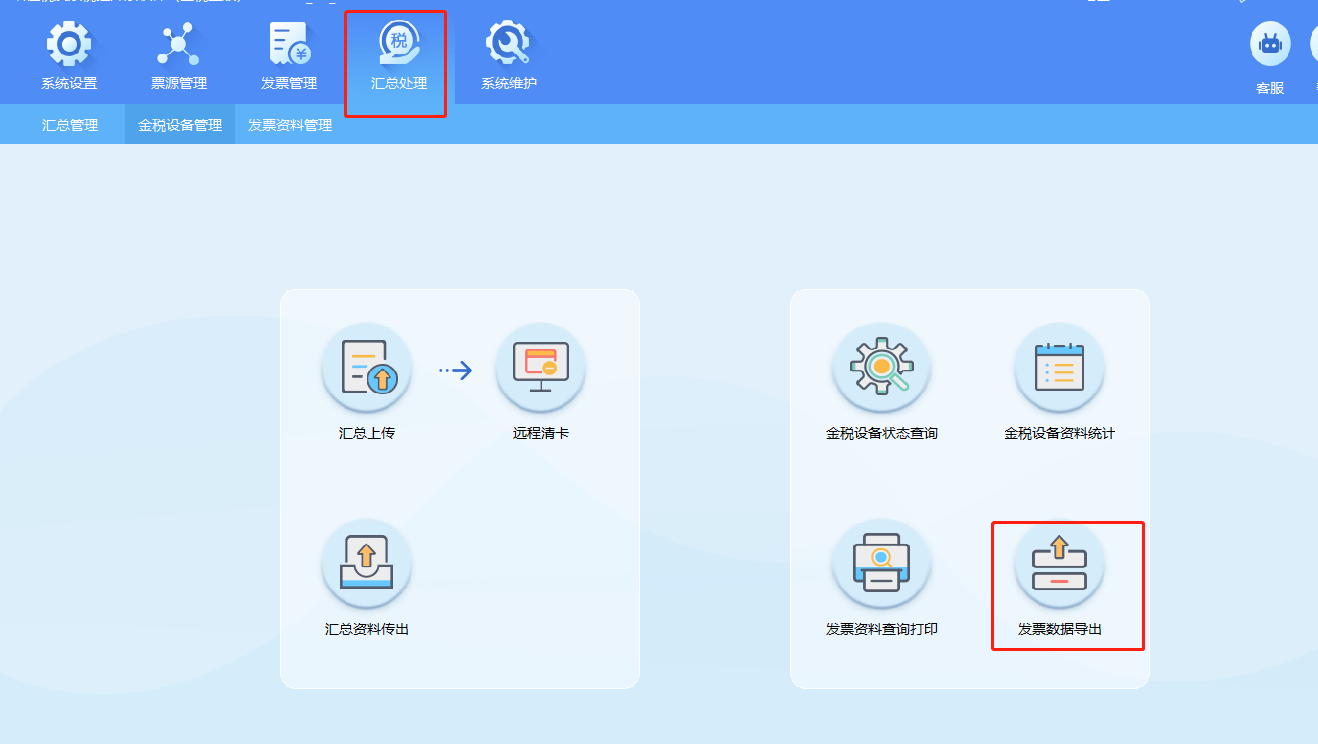This screenshot has width=1318, height=744.
Task: Click the arrow between 汇总上传 and 远程清卡
Action: (x=455, y=371)
